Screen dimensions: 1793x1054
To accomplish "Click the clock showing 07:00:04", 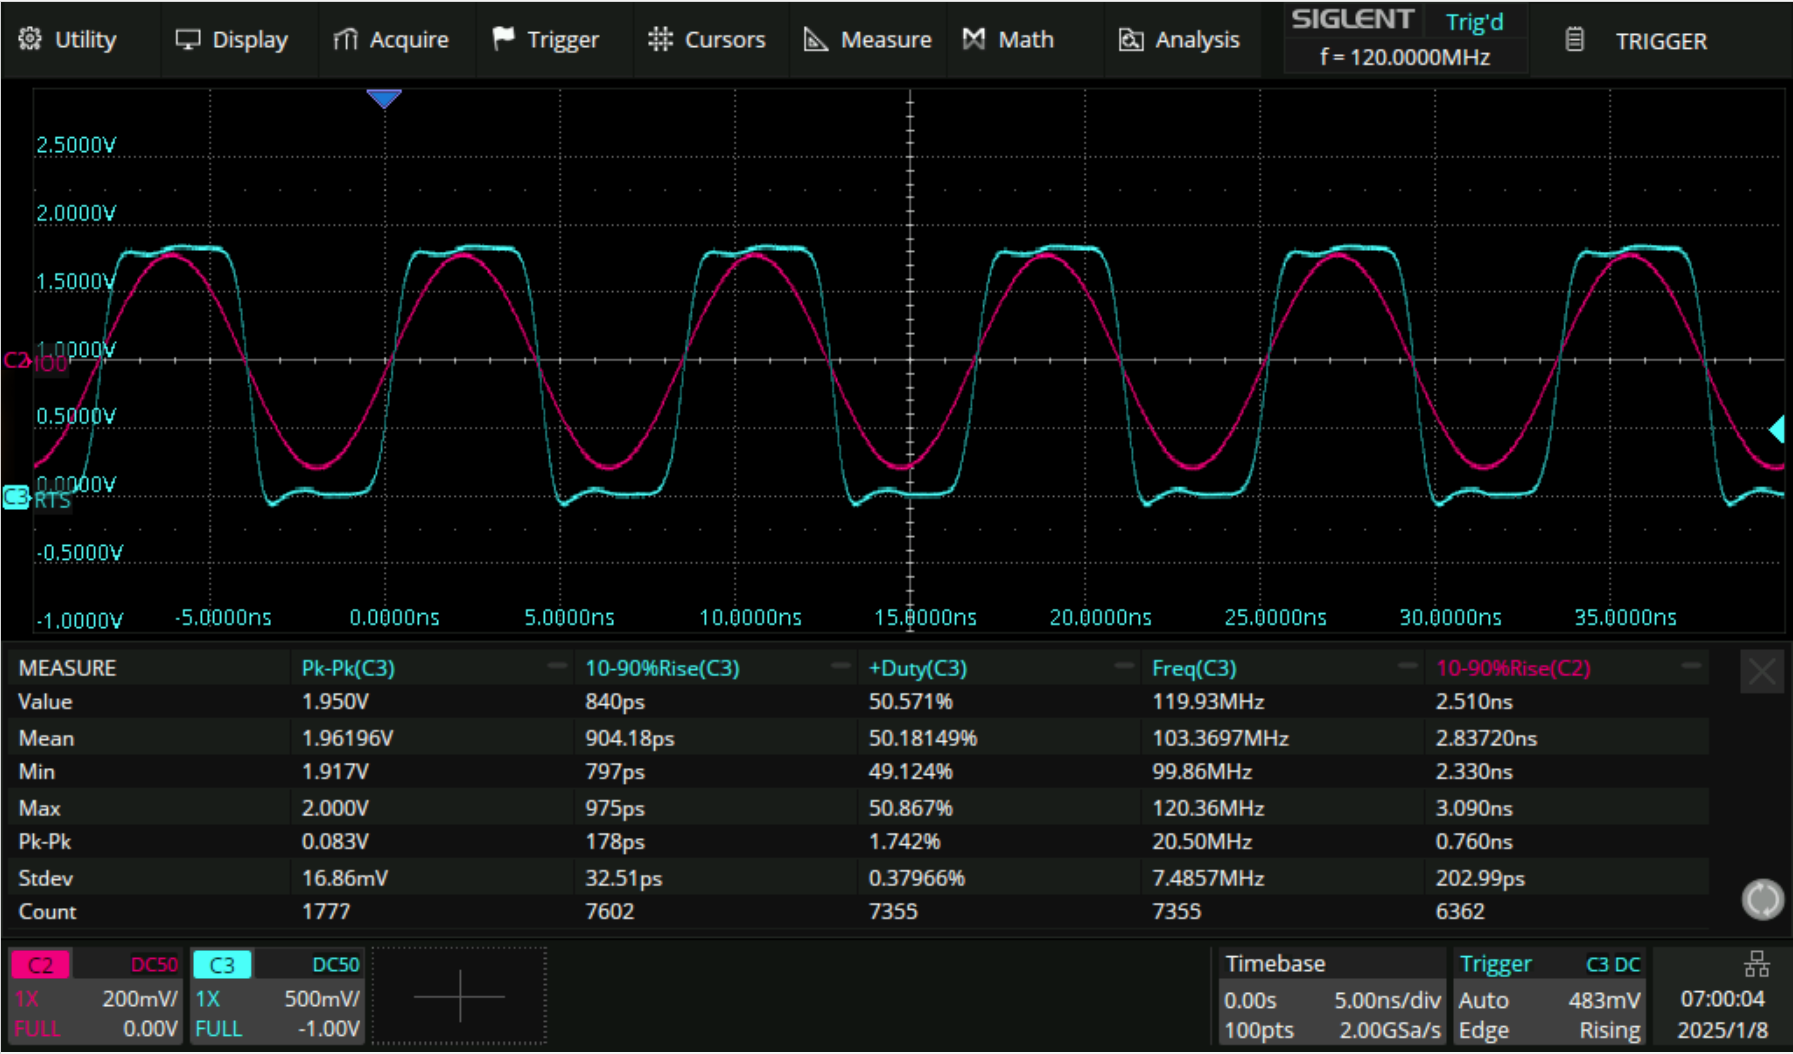I will tap(1722, 999).
